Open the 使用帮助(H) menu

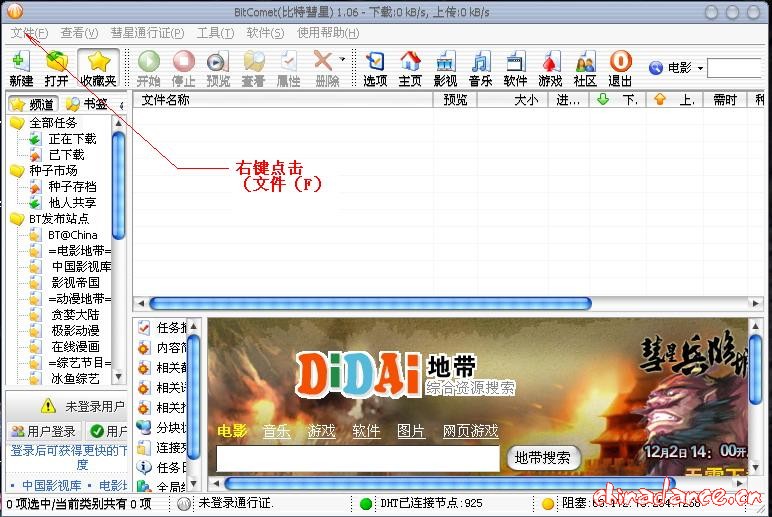pyautogui.click(x=328, y=33)
